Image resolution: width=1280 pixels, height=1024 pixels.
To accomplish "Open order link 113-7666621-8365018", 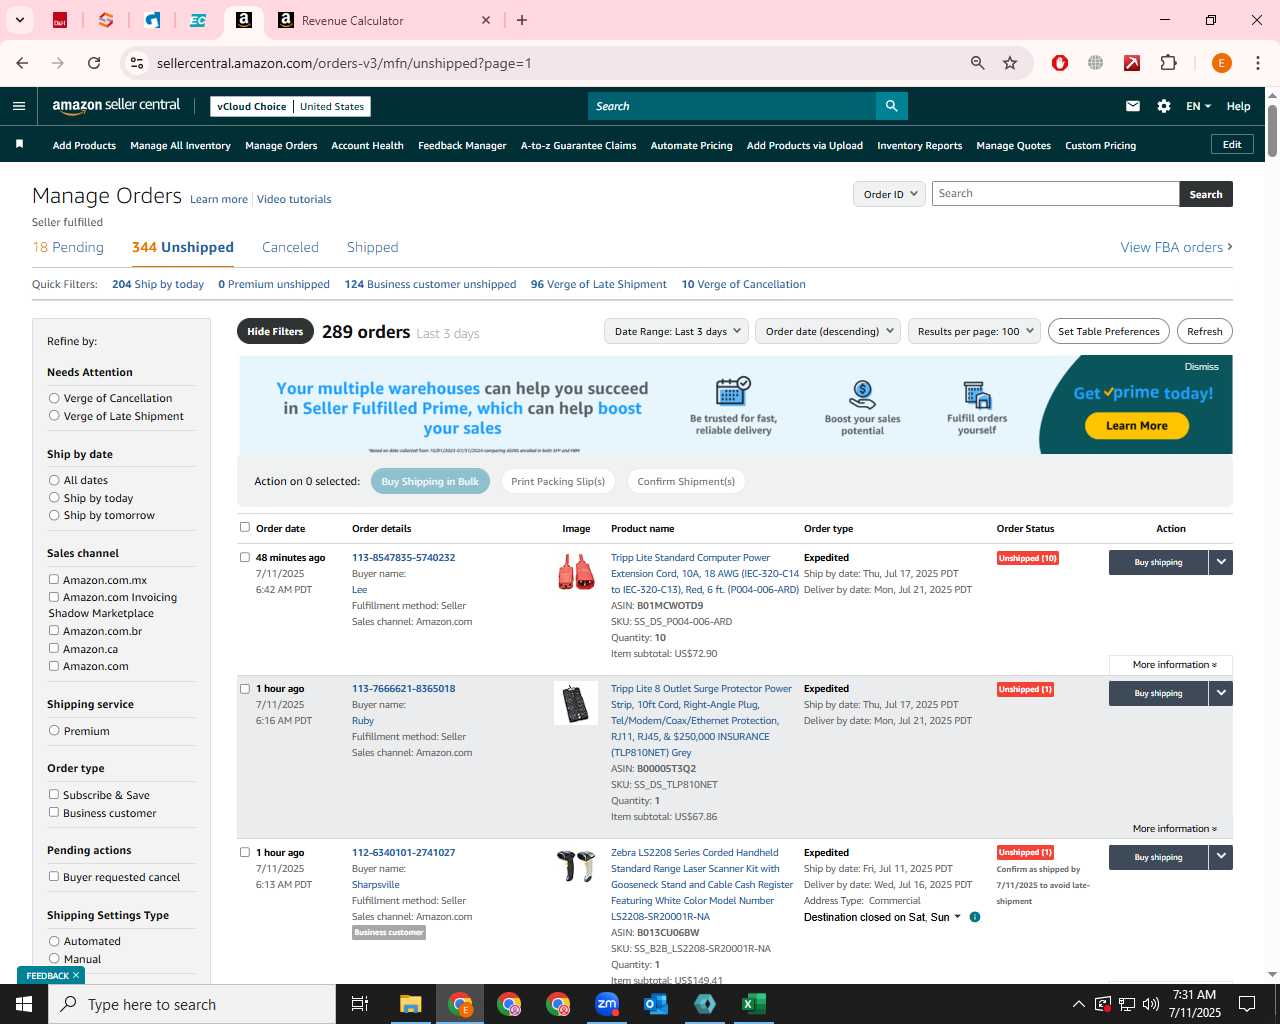I will click(x=403, y=688).
